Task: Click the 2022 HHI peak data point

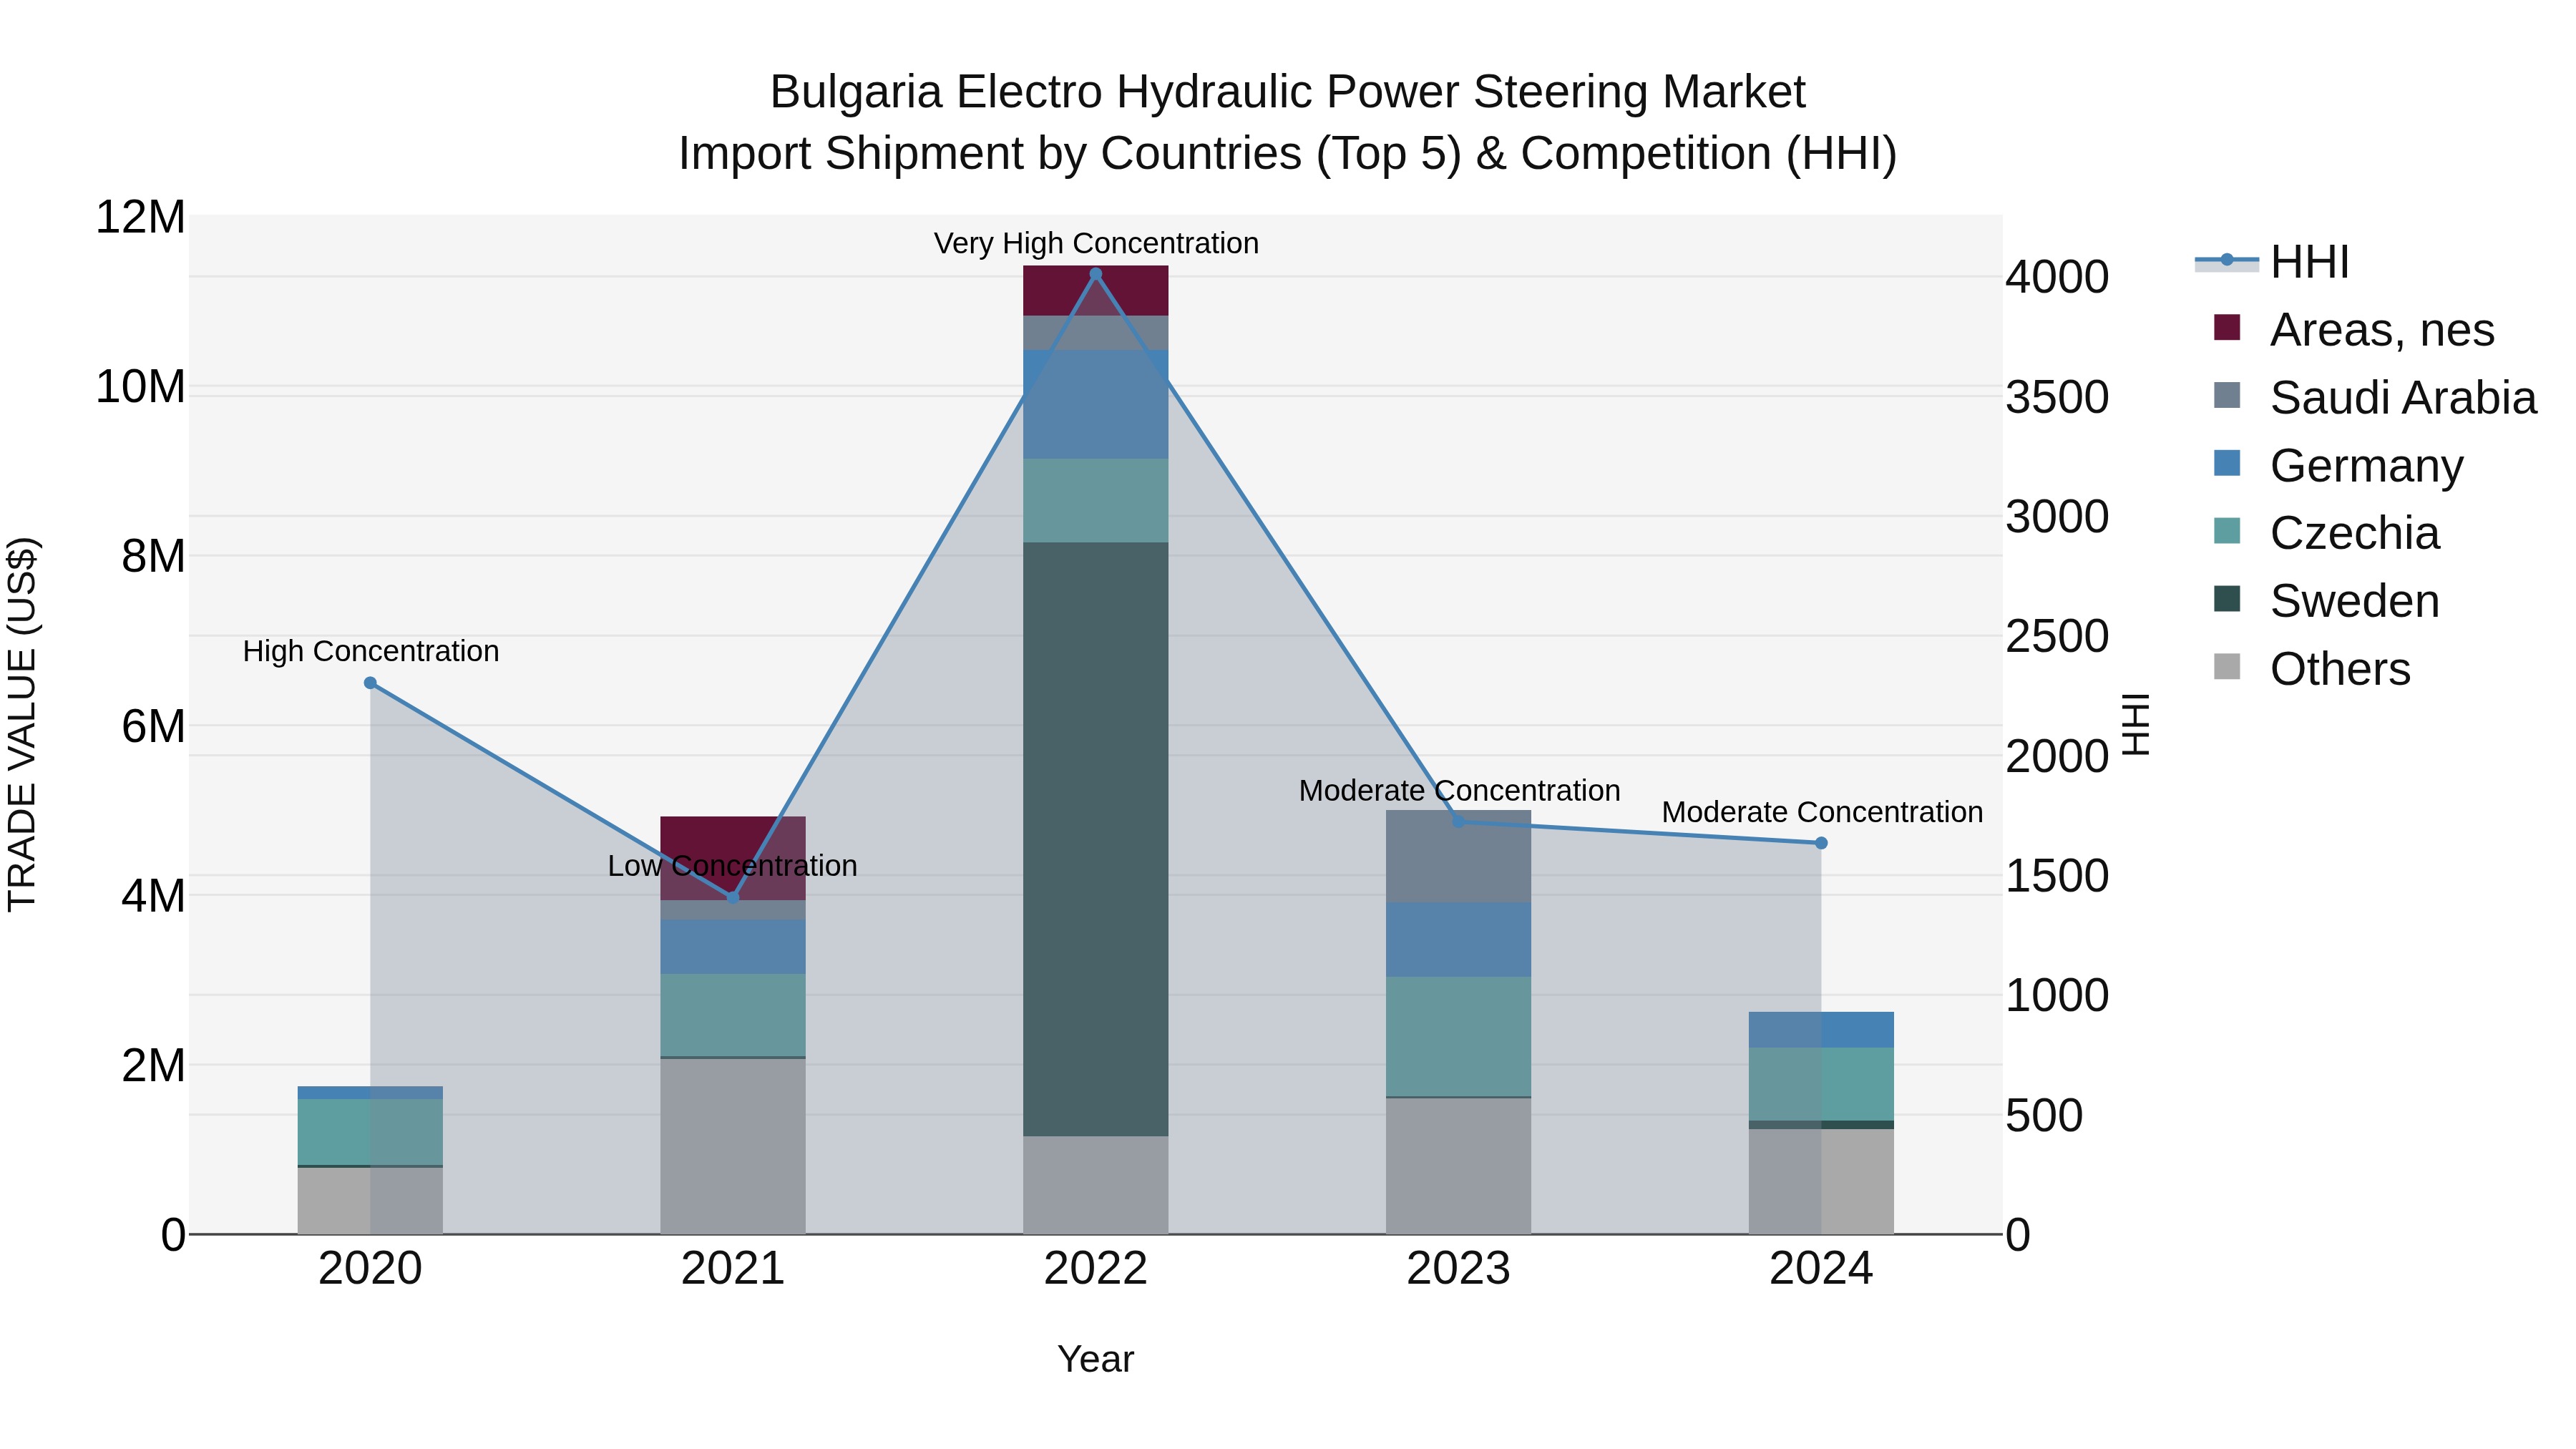Action: pyautogui.click(x=1095, y=274)
